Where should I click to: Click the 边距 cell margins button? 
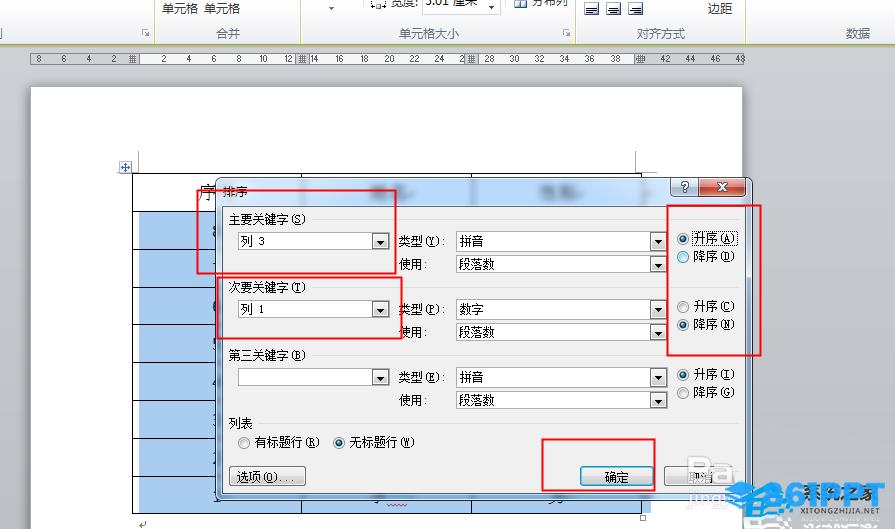(719, 8)
